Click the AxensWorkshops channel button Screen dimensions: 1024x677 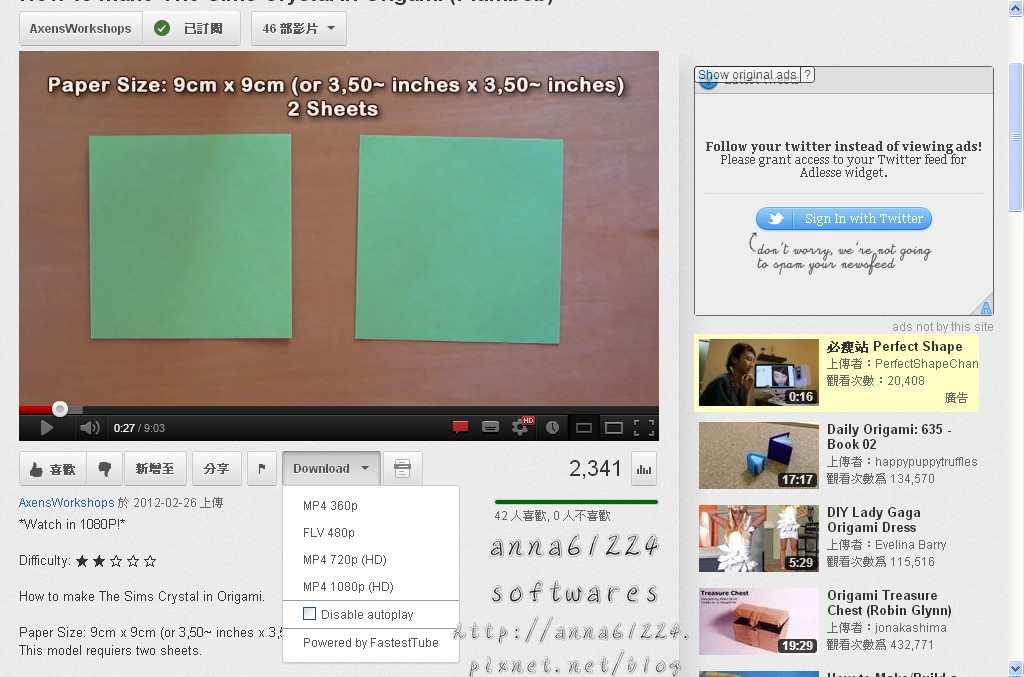click(x=80, y=29)
